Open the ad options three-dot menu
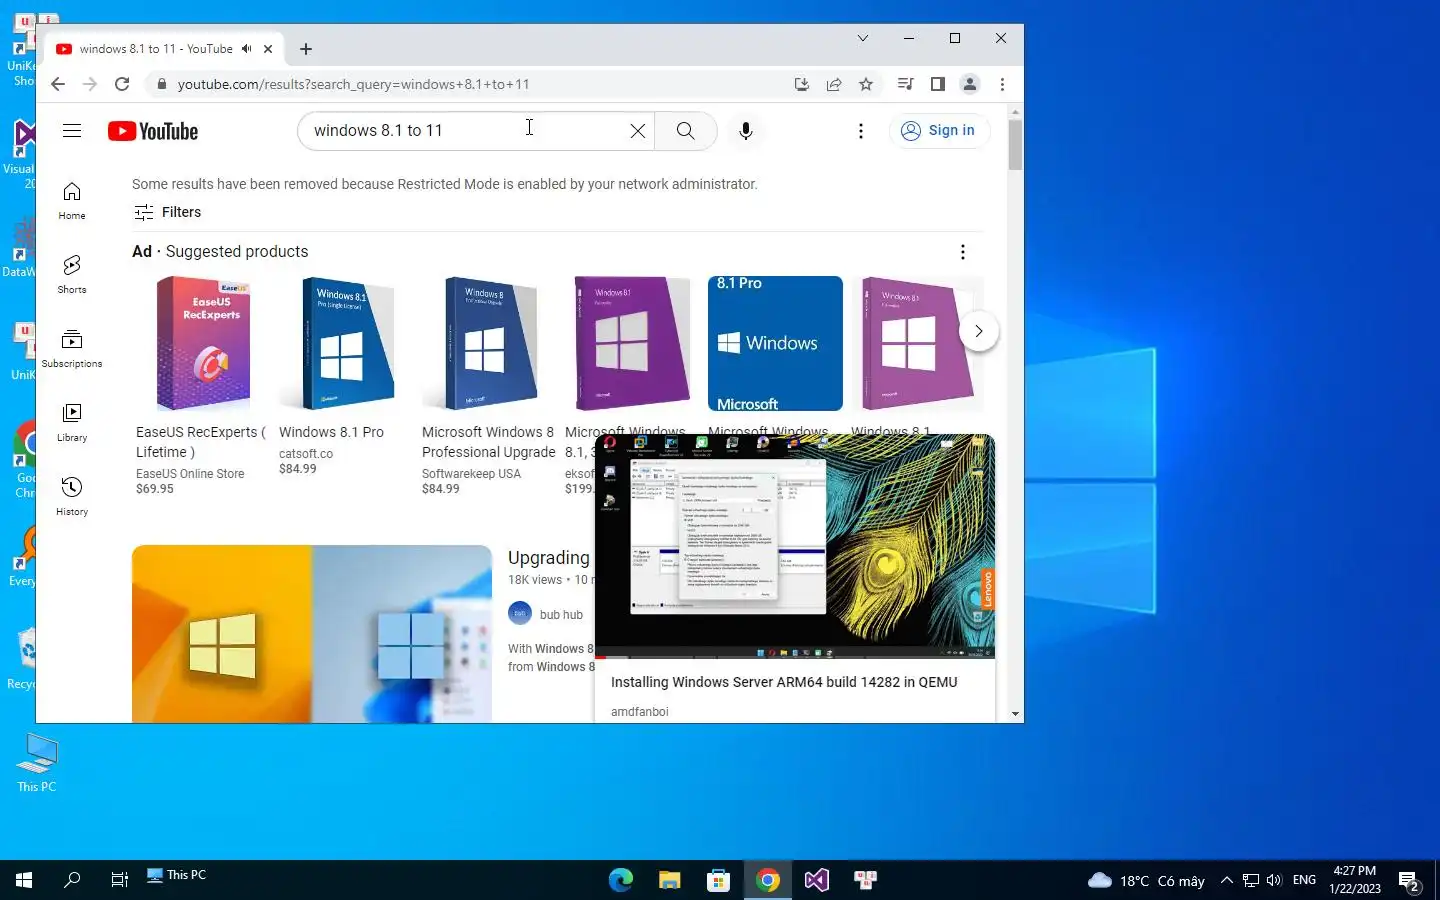 (962, 252)
